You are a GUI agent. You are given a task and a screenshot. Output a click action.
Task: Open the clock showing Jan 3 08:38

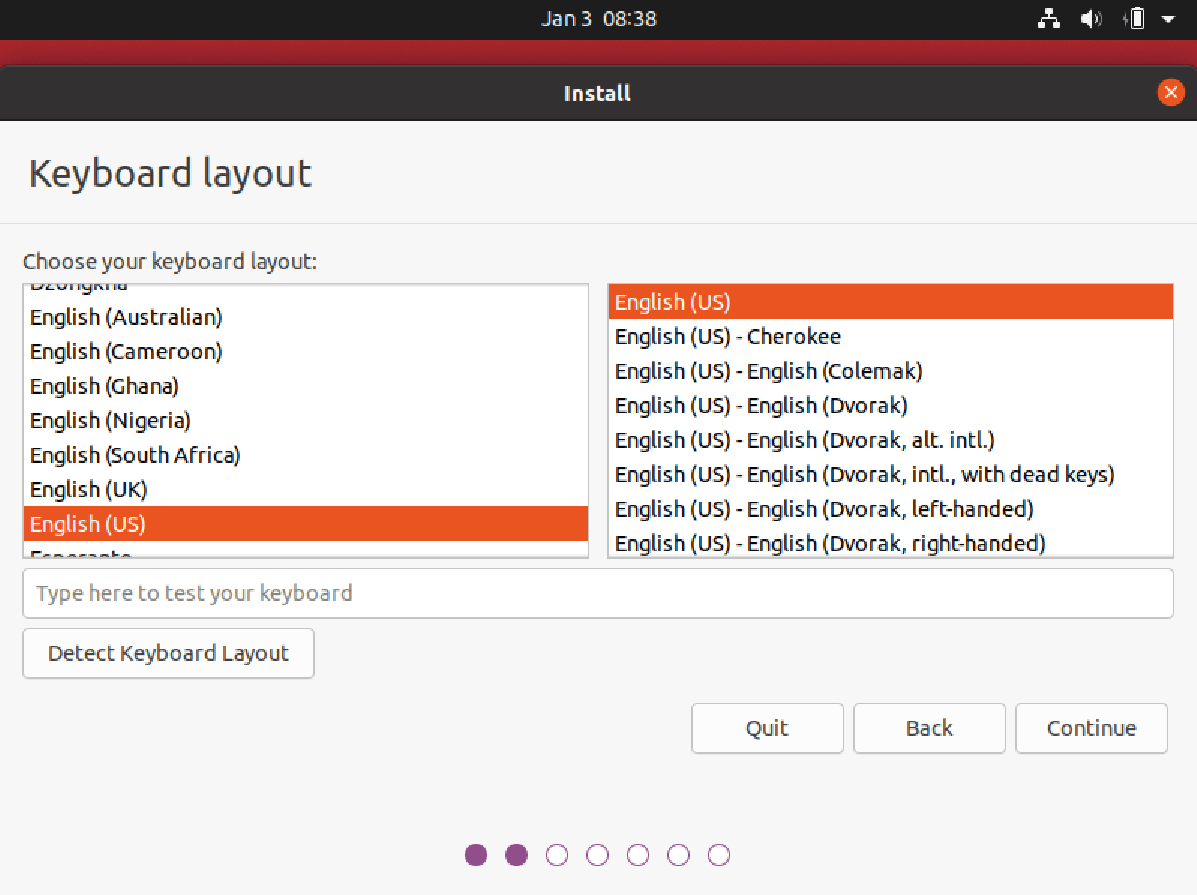[x=598, y=18]
